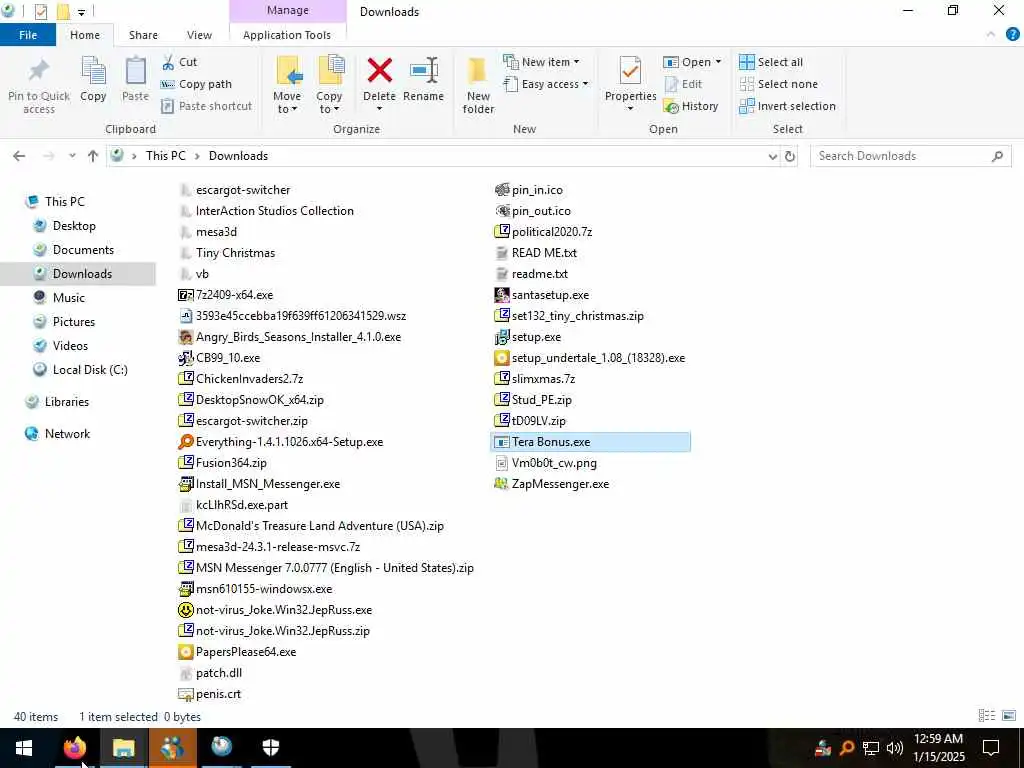
Task: Open Firefox from the taskbar
Action: [x=74, y=748]
